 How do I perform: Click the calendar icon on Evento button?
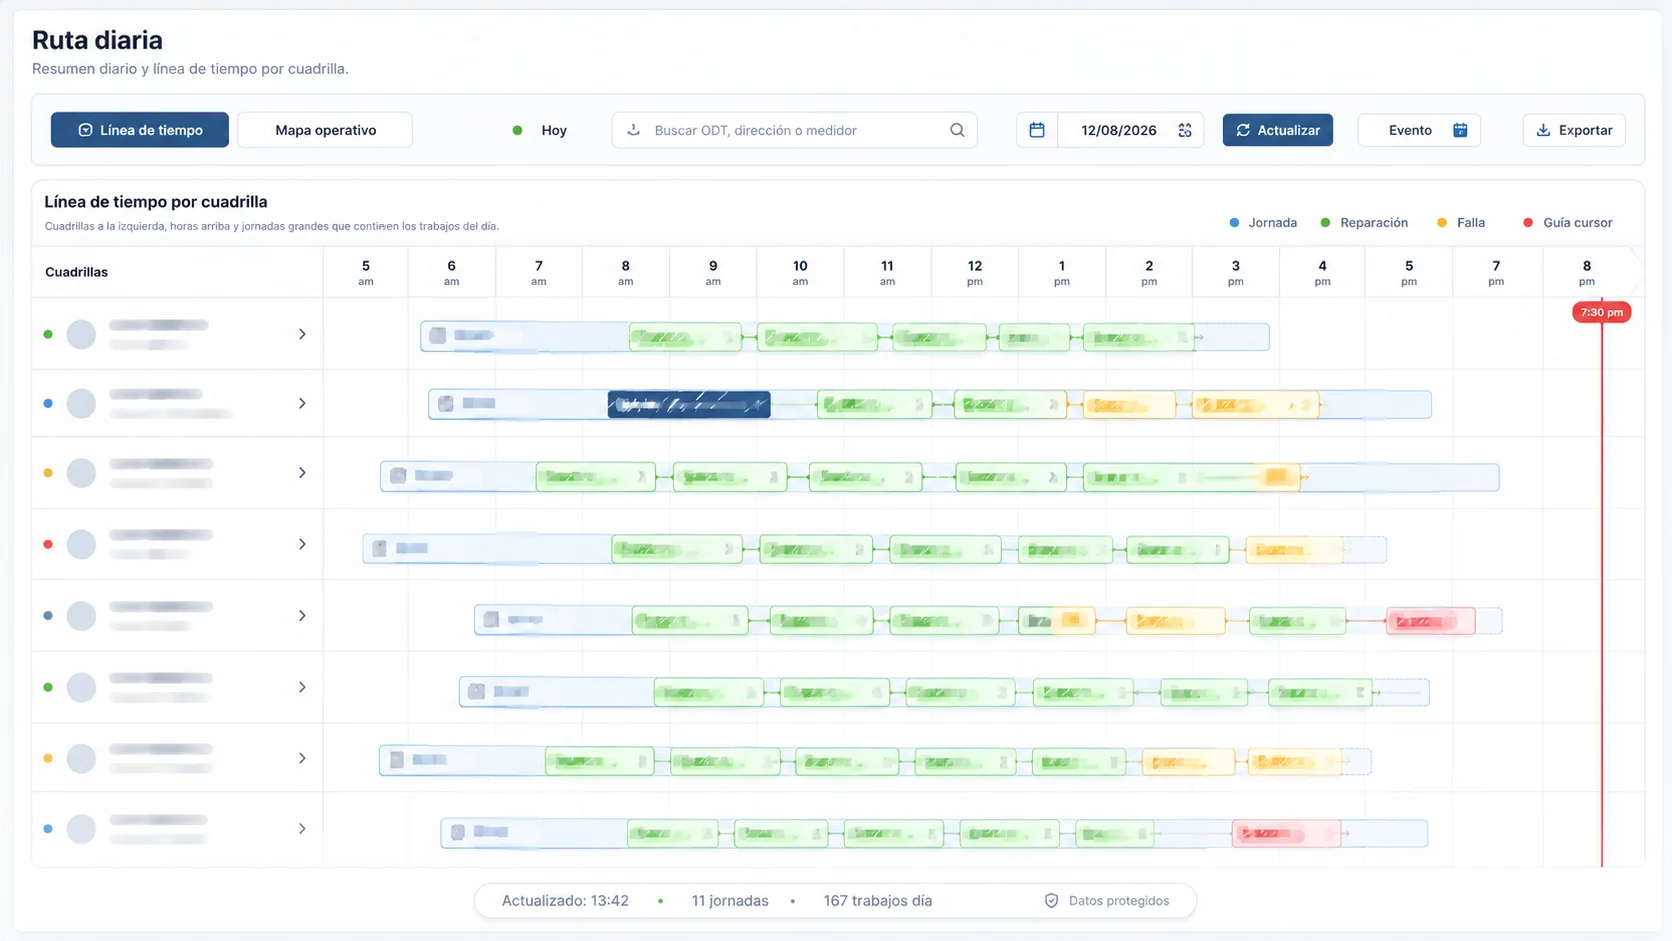click(1460, 130)
